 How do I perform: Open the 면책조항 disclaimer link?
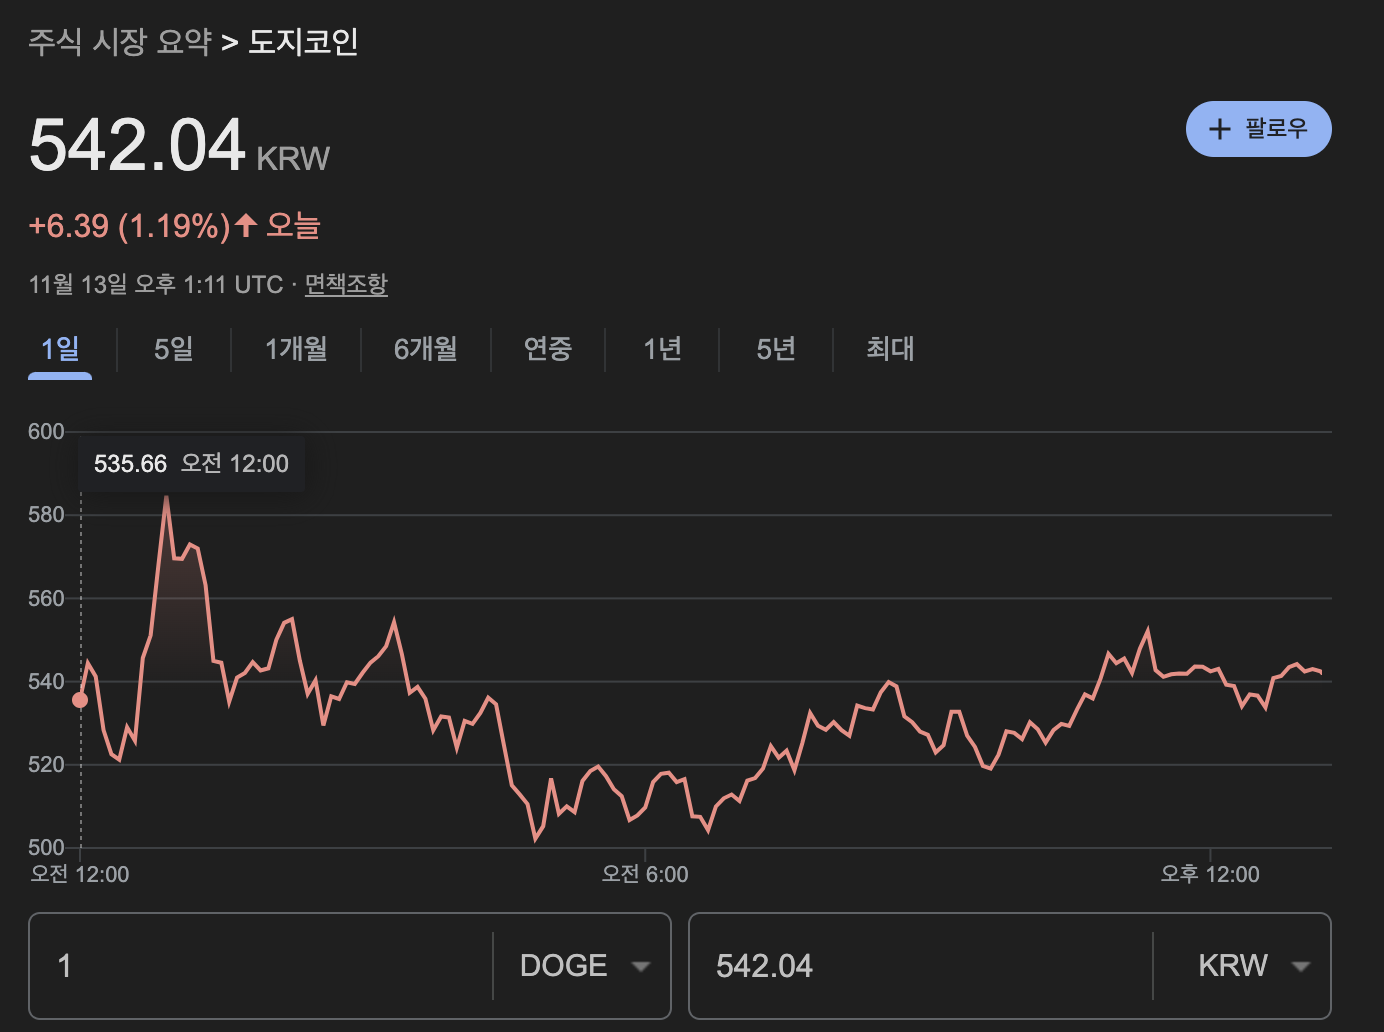346,285
